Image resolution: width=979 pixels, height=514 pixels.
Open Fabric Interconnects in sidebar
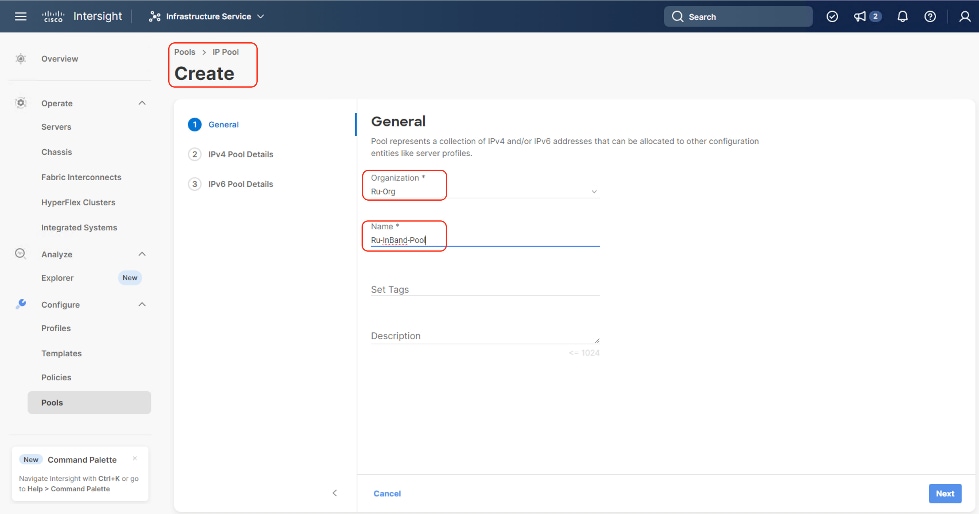81,177
